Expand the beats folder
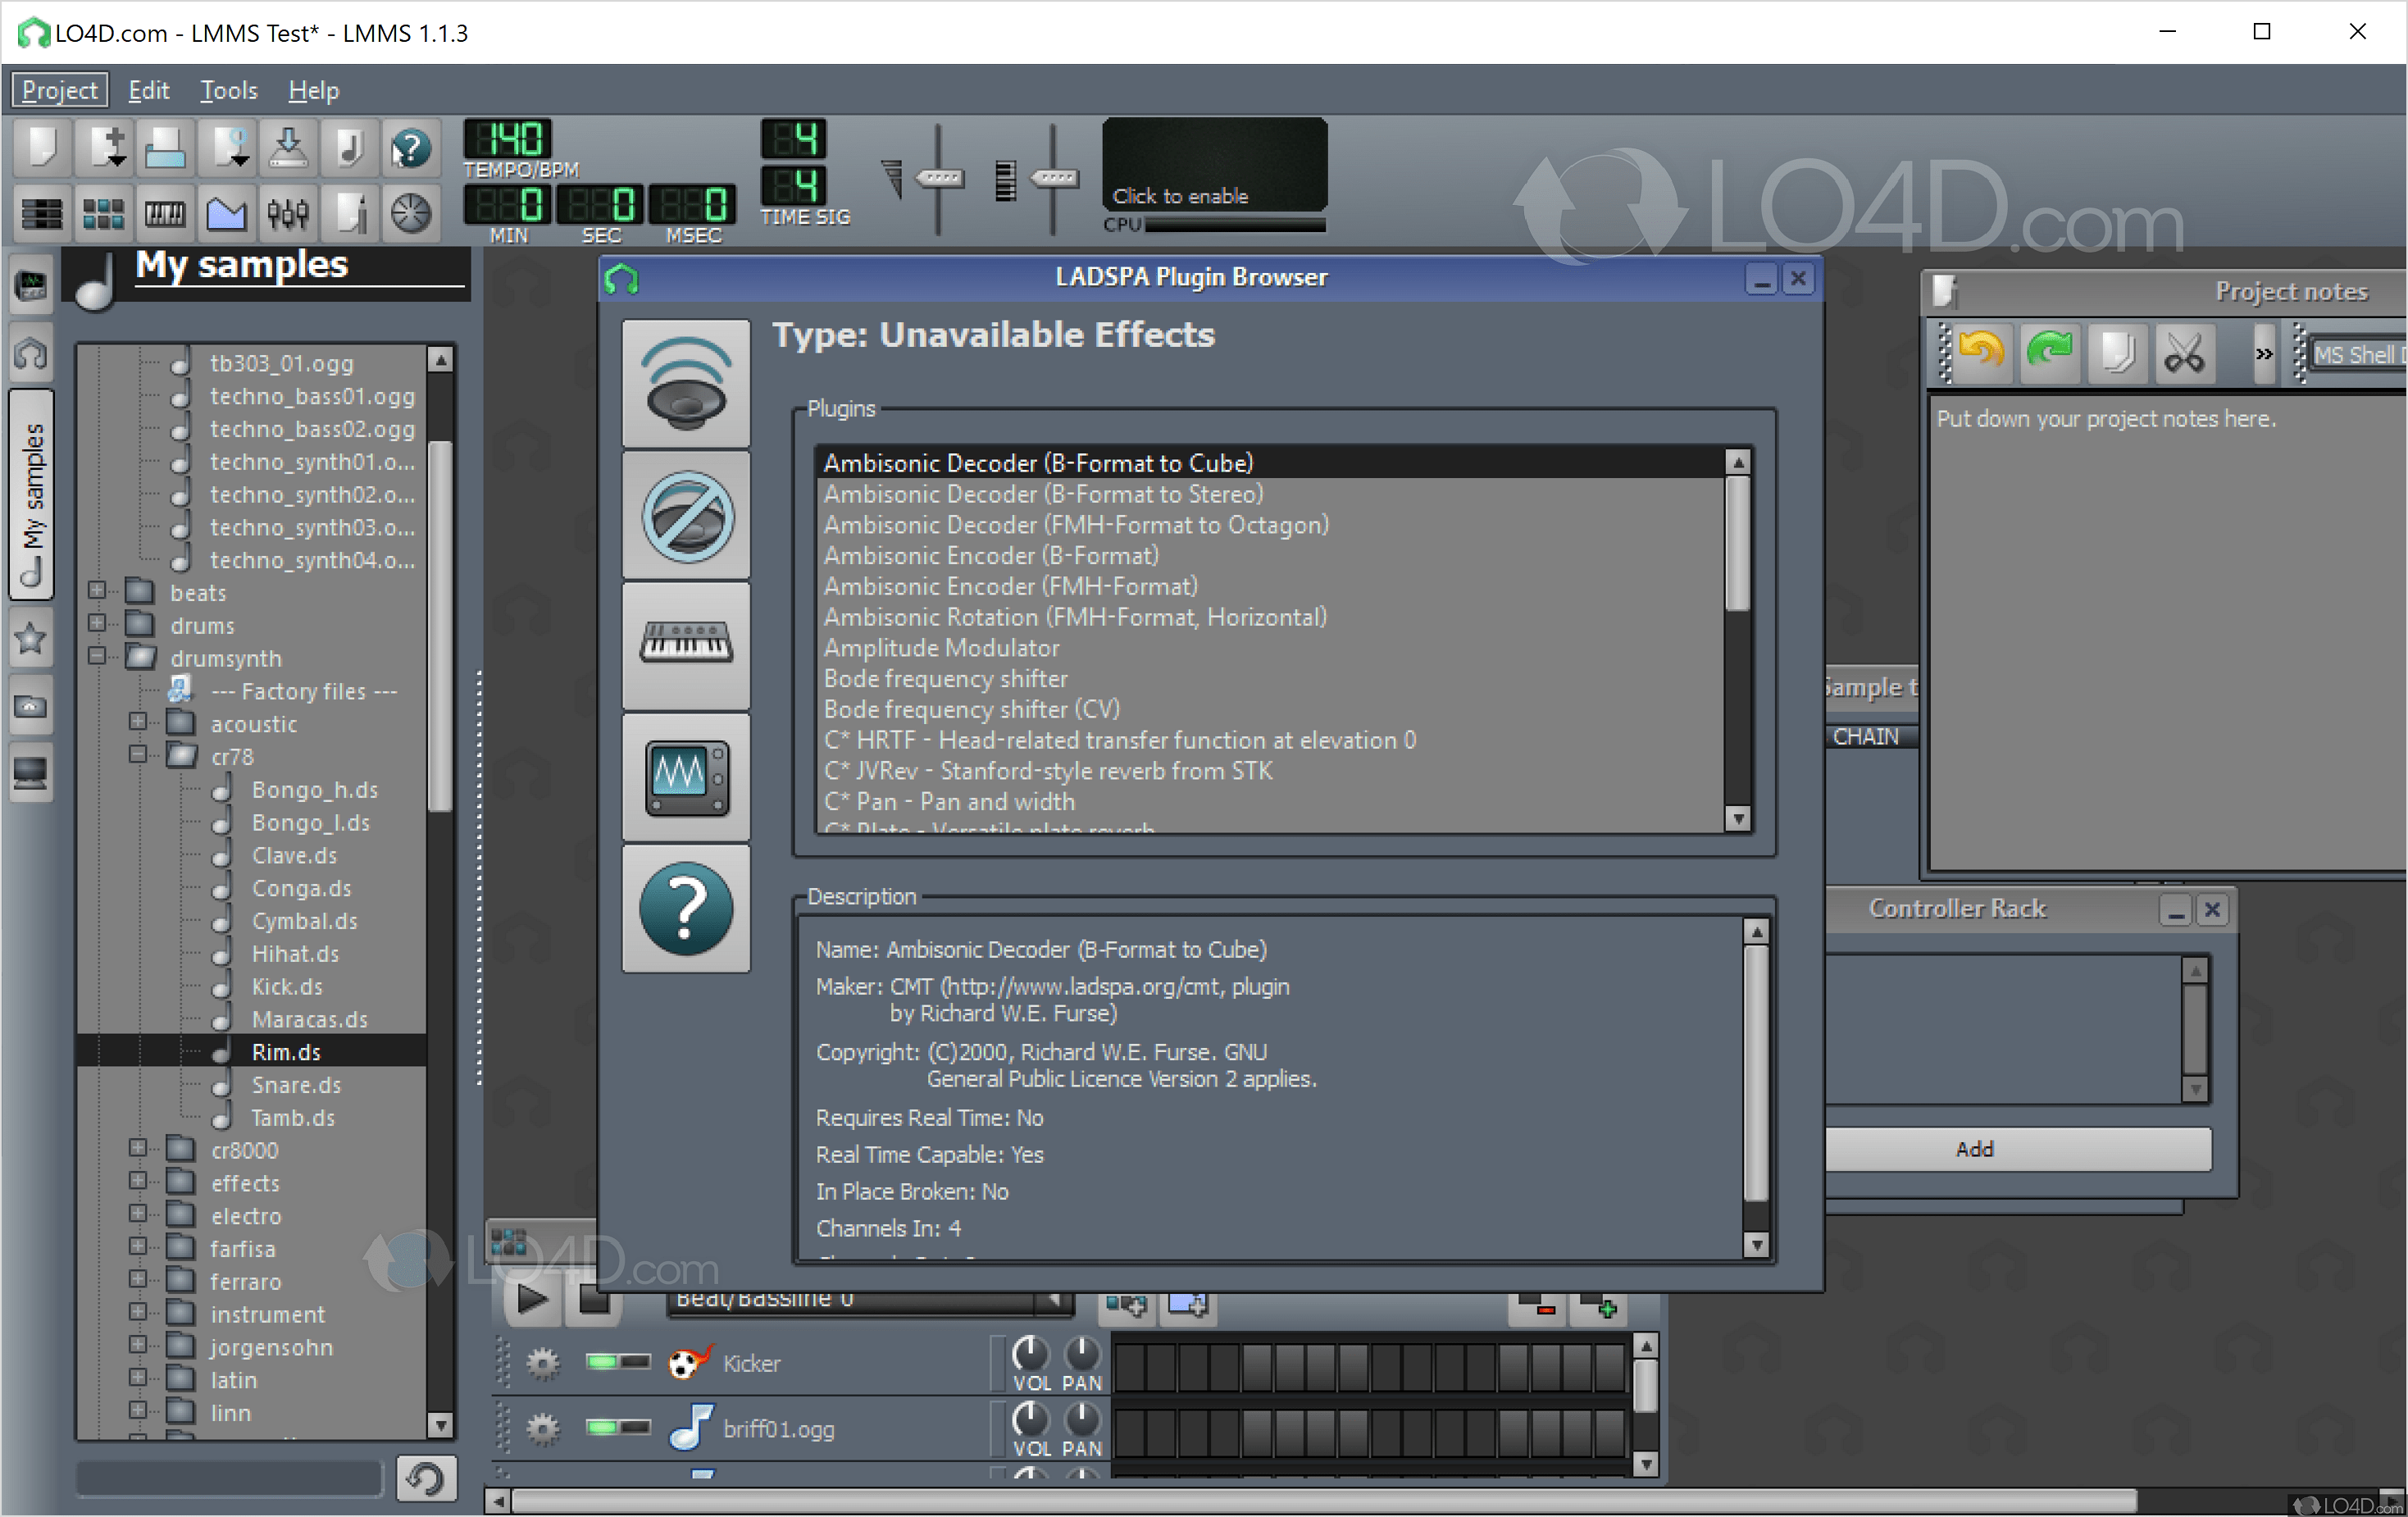 [x=97, y=591]
